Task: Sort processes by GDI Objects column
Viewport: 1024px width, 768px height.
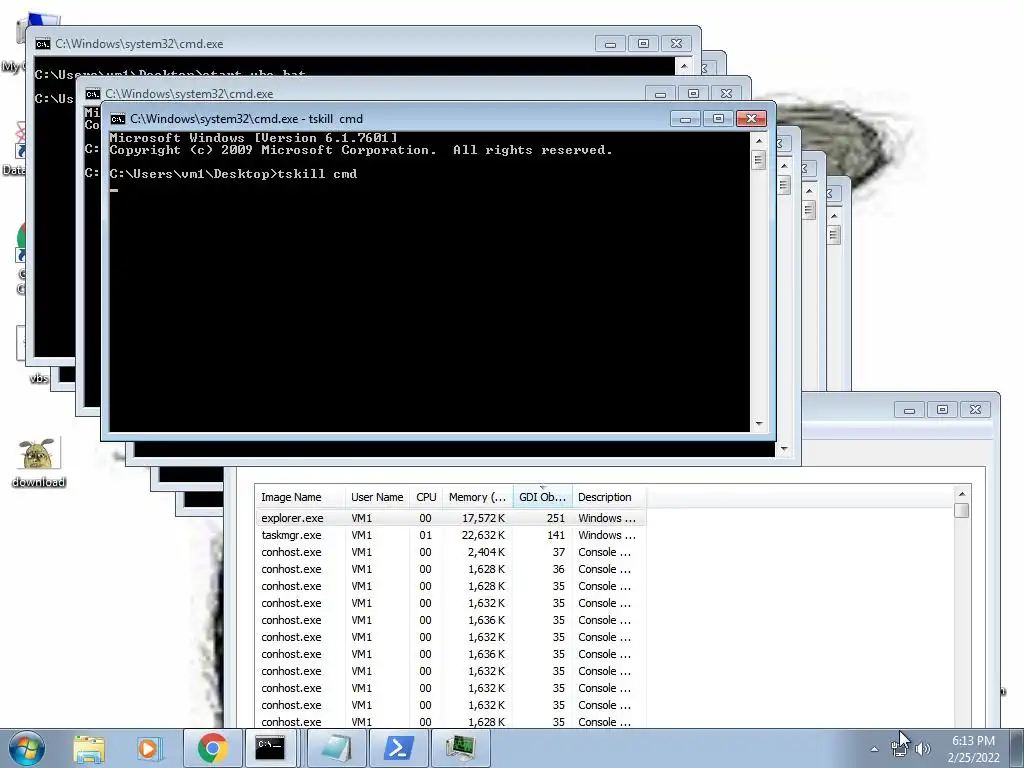Action: [x=542, y=497]
